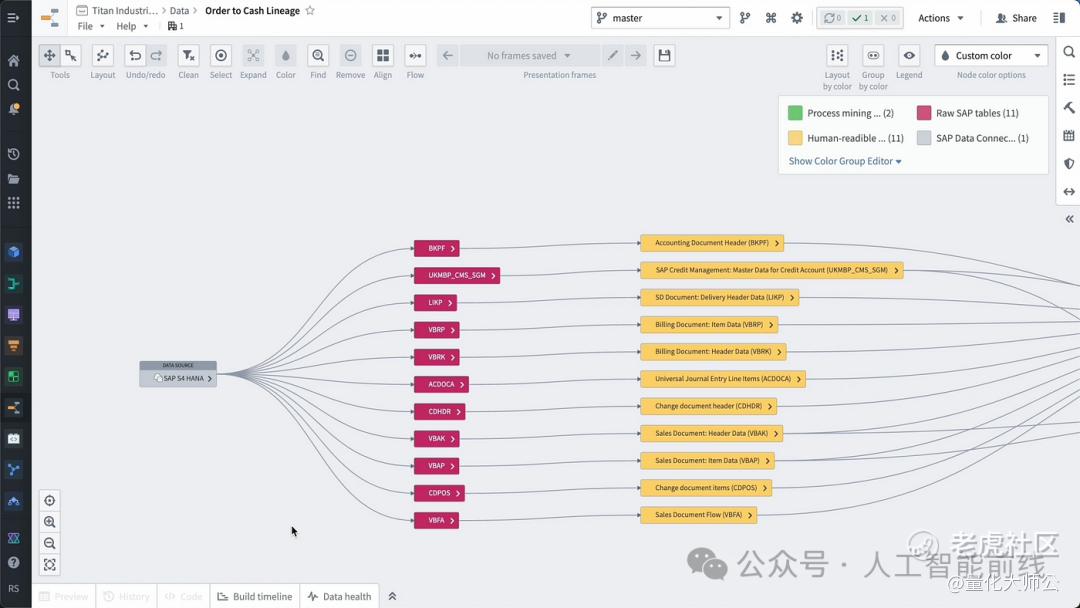Select the Sales Document Flow (VBFA) node
1080x608 pixels.
point(698,515)
